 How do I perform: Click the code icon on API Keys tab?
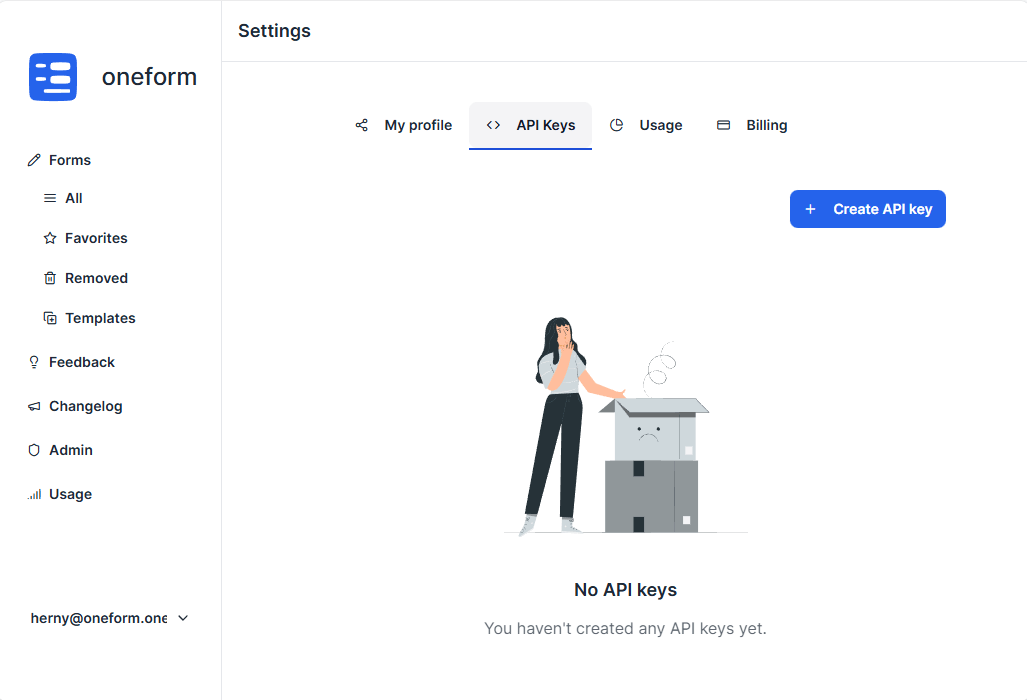tap(493, 125)
